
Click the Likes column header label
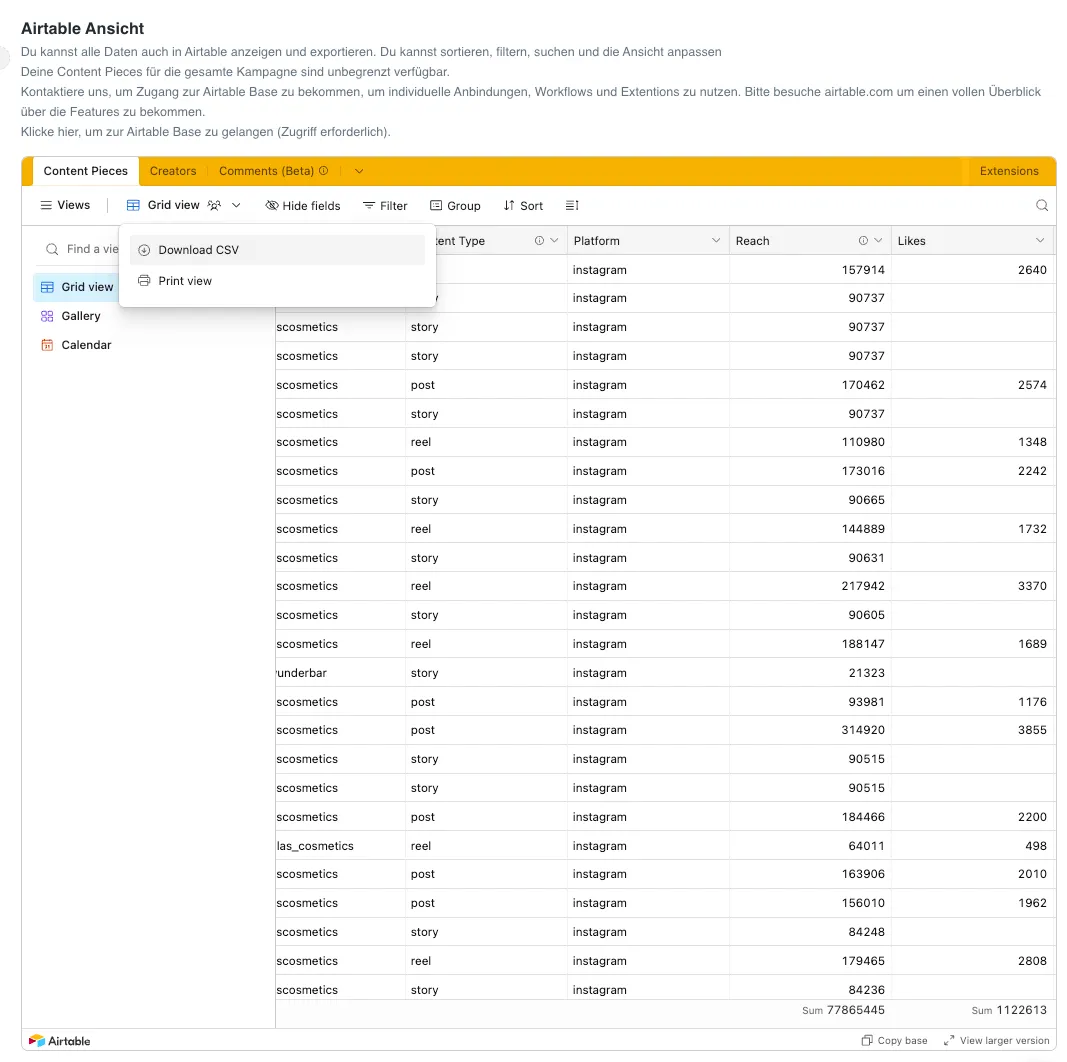pos(911,241)
